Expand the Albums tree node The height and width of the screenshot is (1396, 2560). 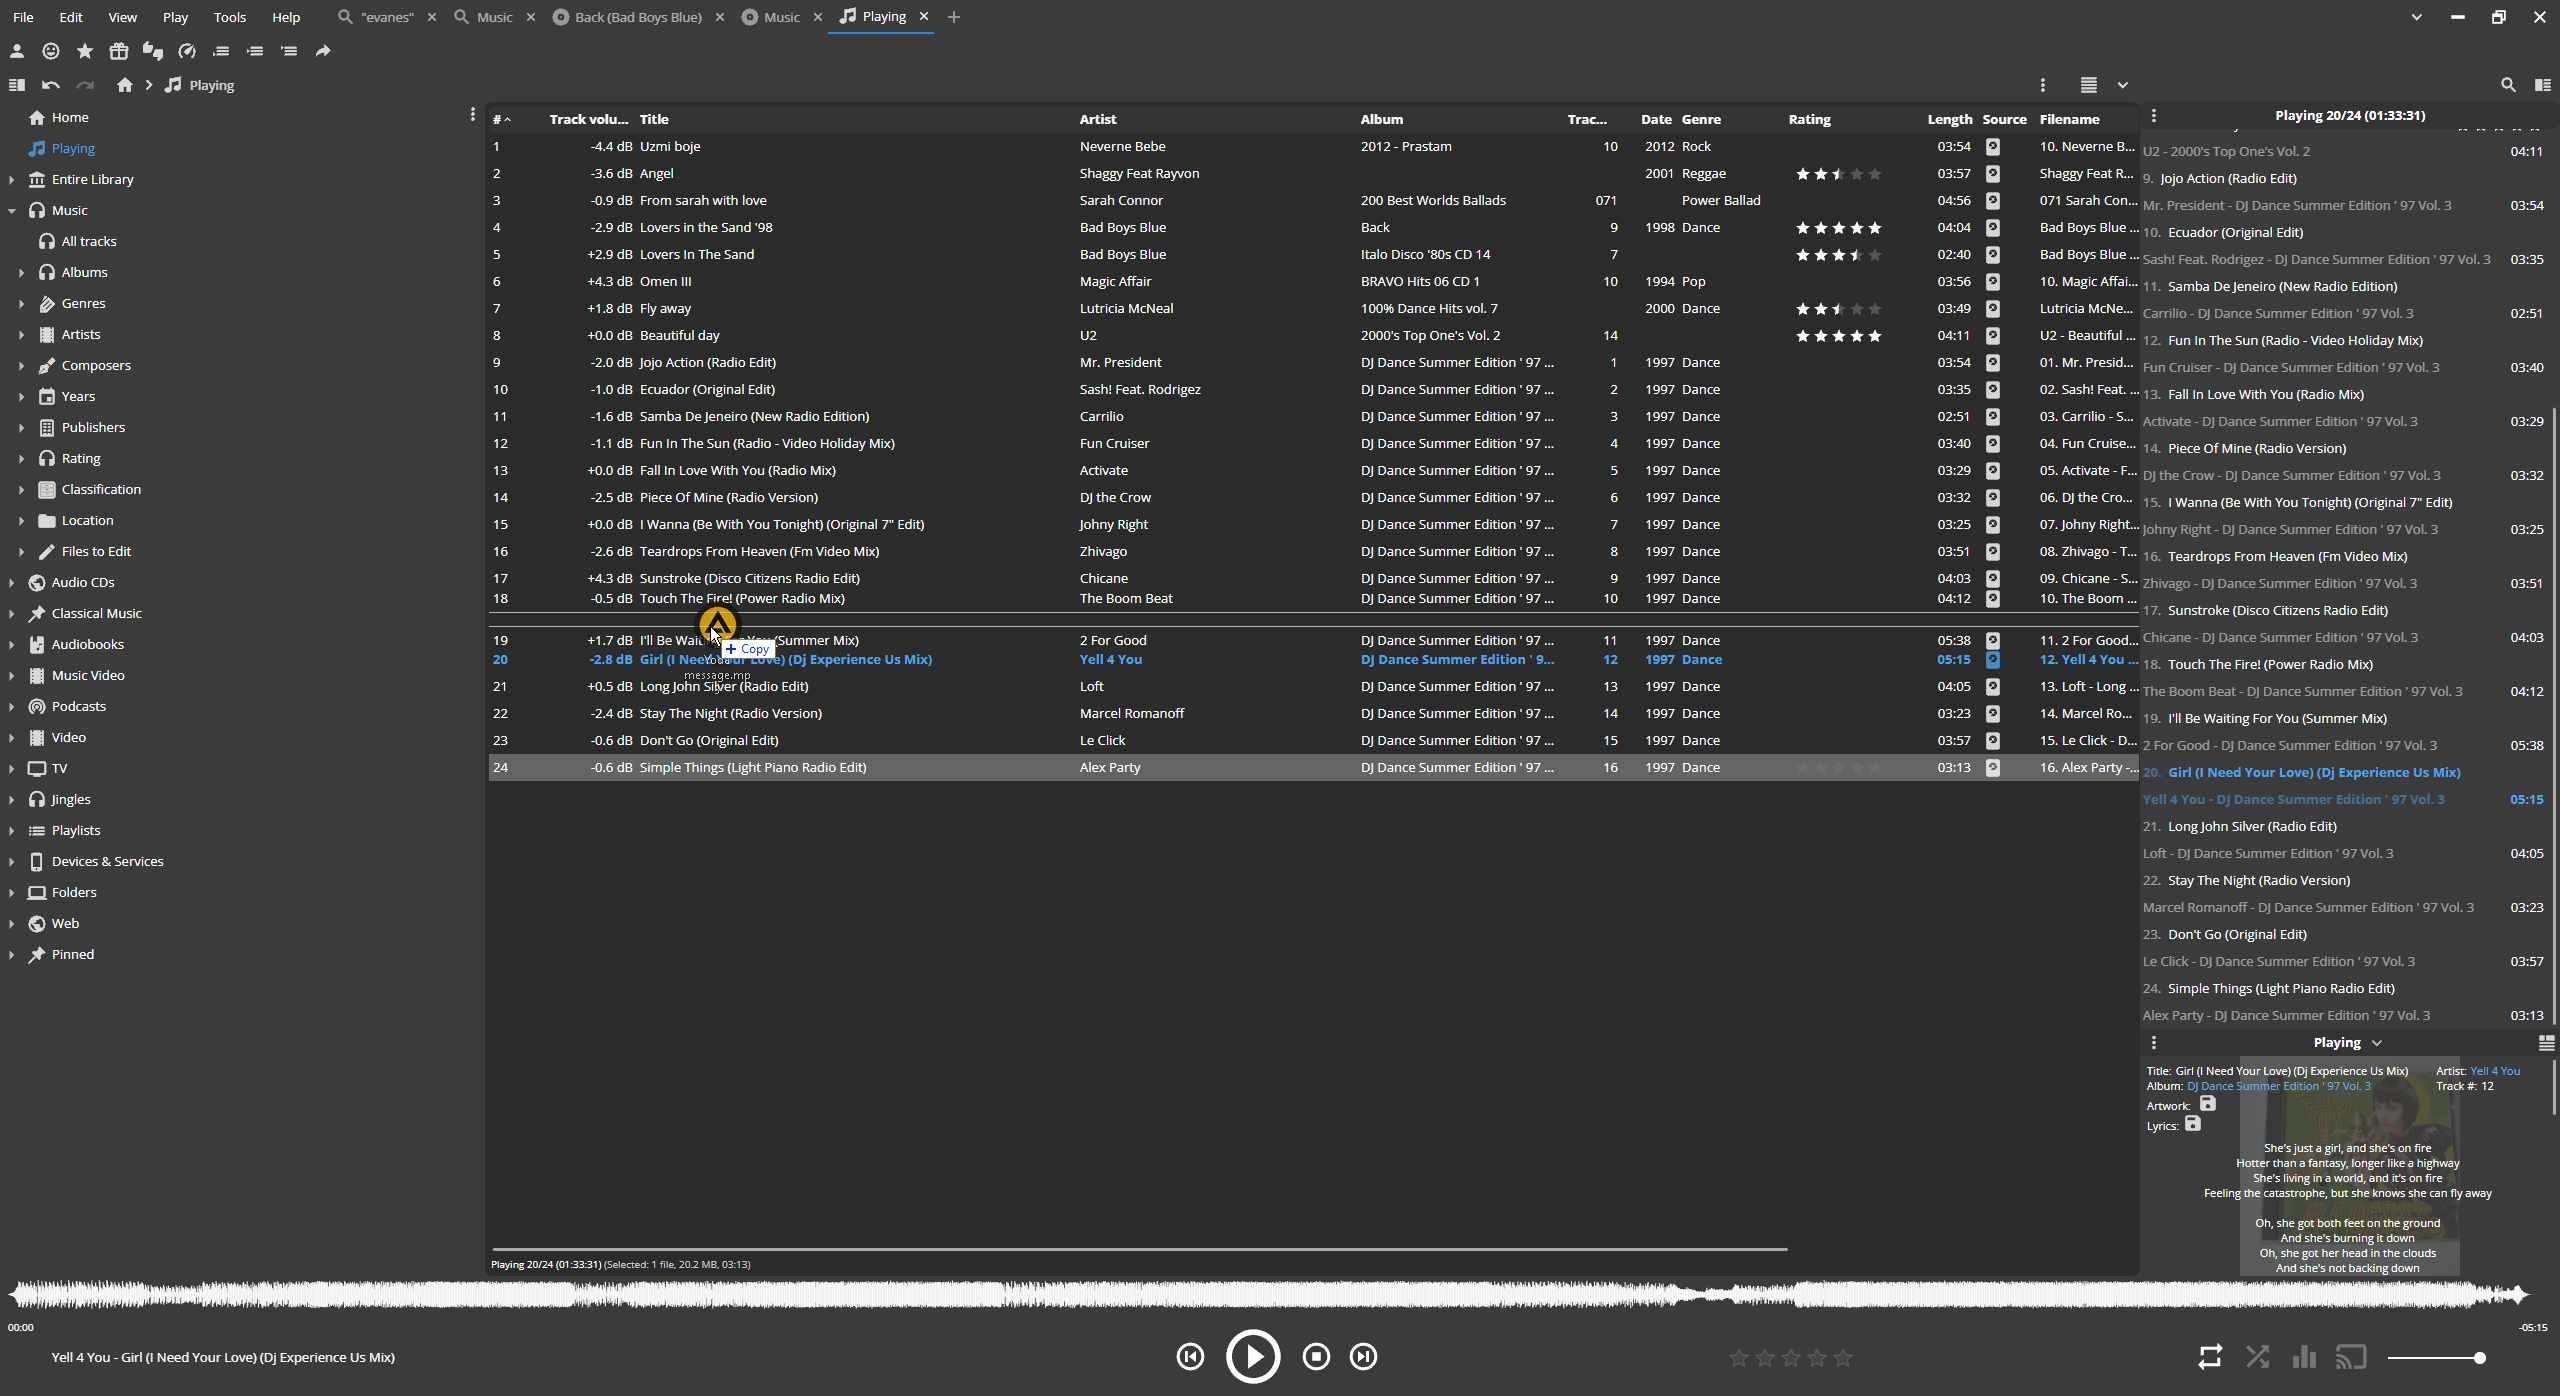(21, 272)
